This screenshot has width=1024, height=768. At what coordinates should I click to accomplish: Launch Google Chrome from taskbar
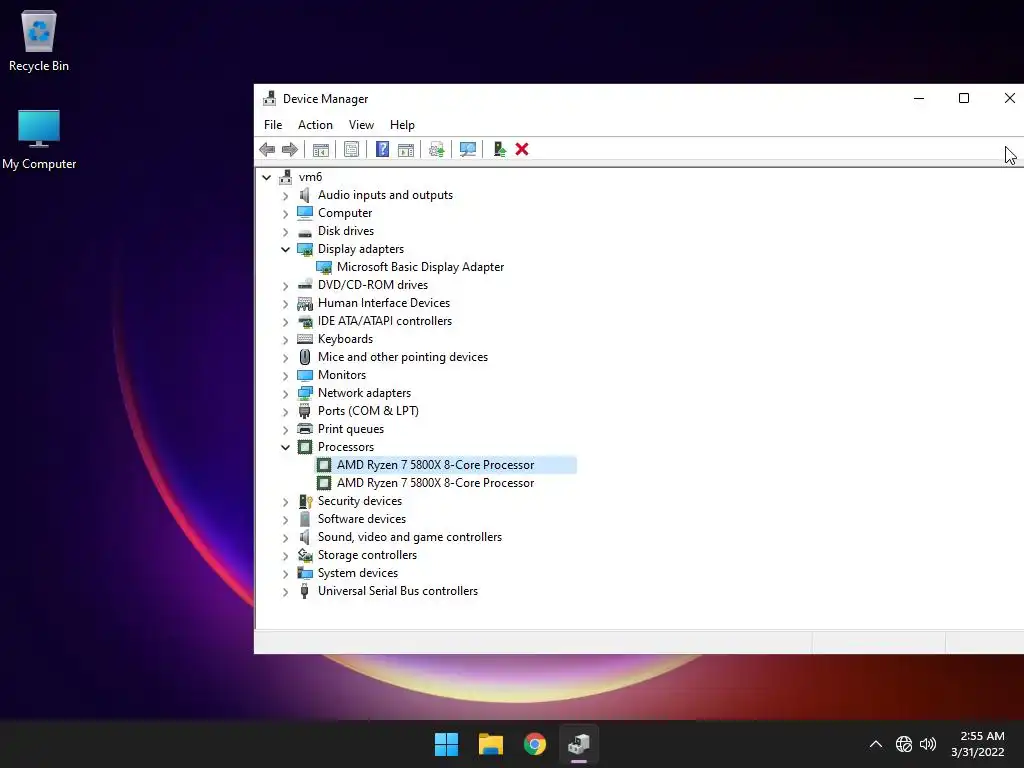click(x=535, y=744)
